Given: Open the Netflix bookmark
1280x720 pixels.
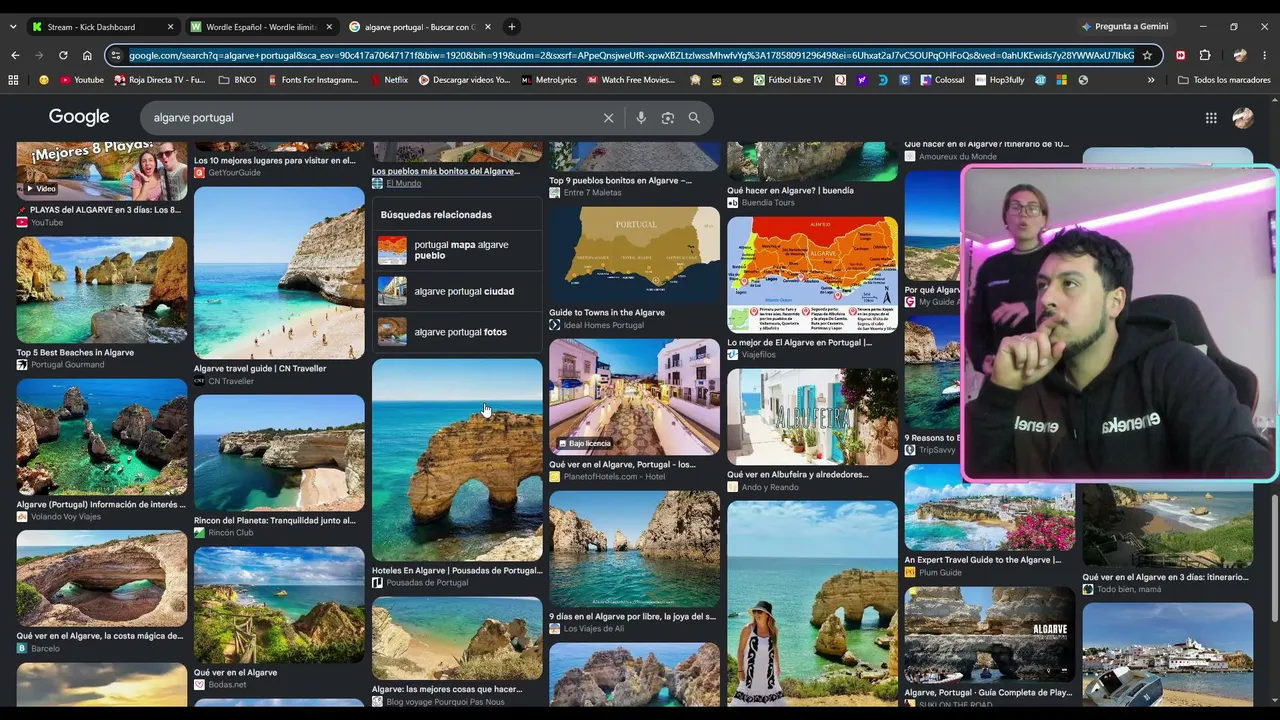Looking at the screenshot, I should (x=389, y=80).
